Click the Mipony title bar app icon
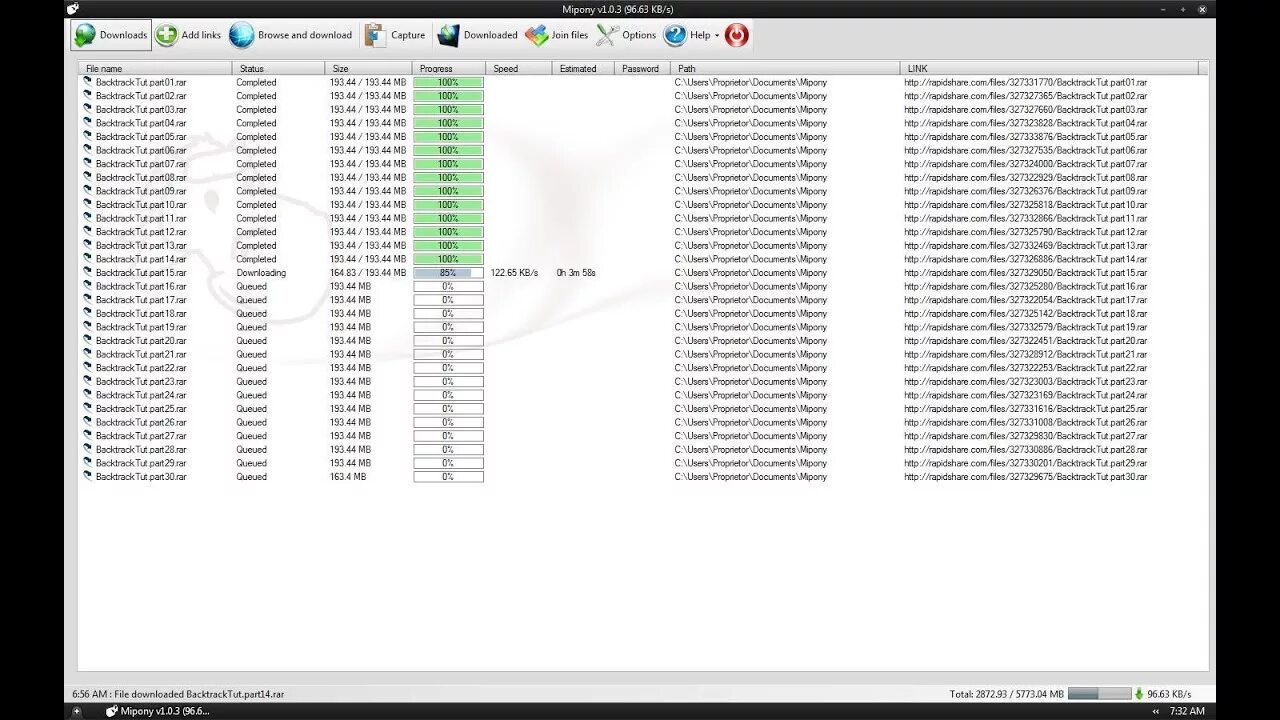The width and height of the screenshot is (1280, 720). click(73, 9)
